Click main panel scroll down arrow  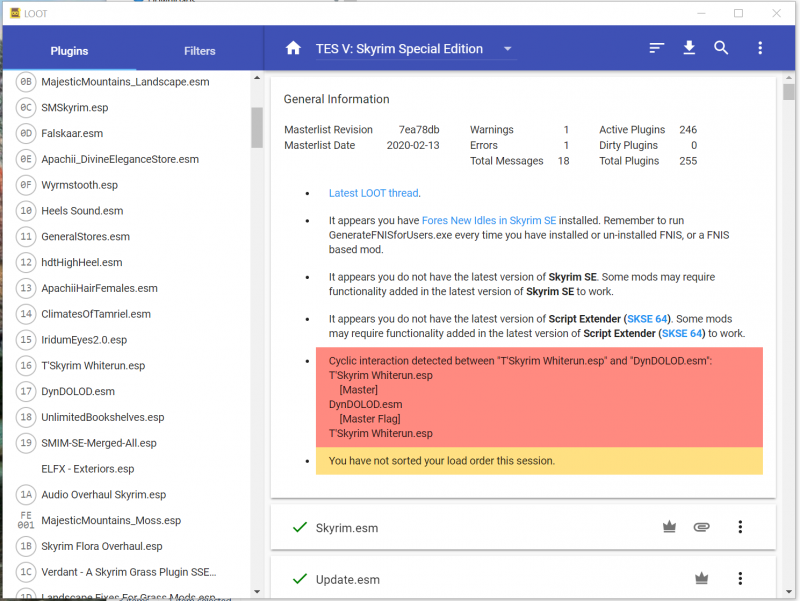pyautogui.click(x=789, y=592)
